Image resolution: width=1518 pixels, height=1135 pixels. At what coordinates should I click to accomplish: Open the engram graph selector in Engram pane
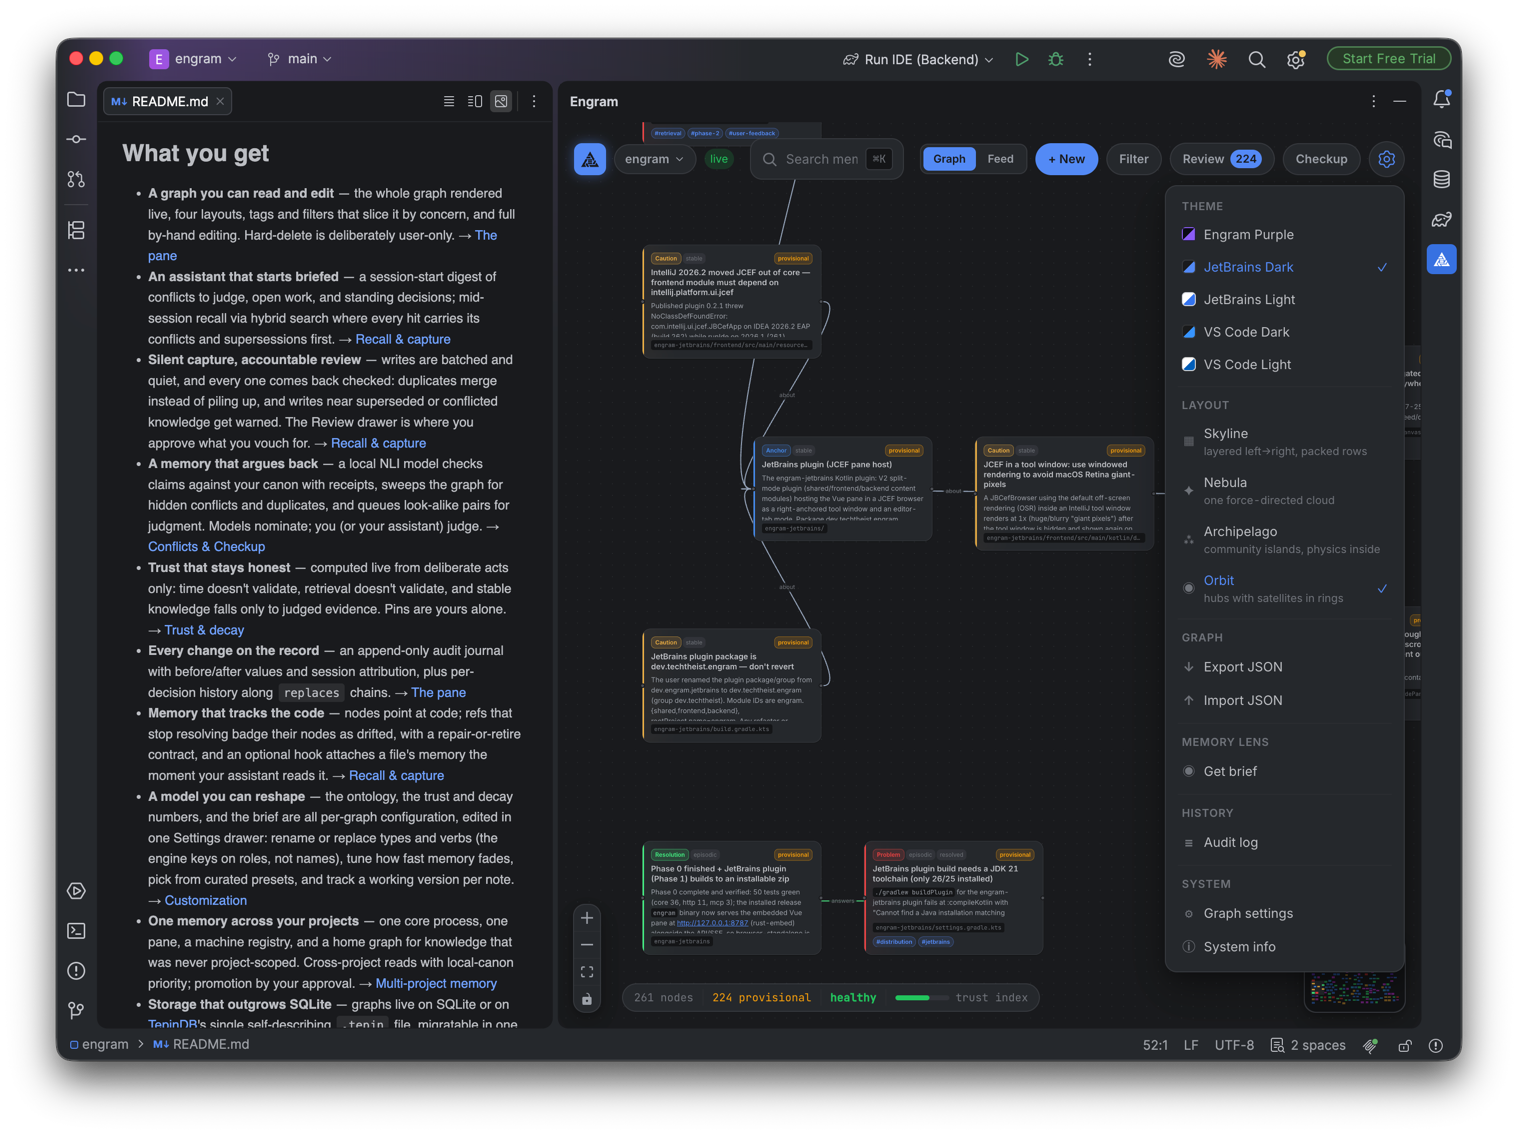[654, 159]
